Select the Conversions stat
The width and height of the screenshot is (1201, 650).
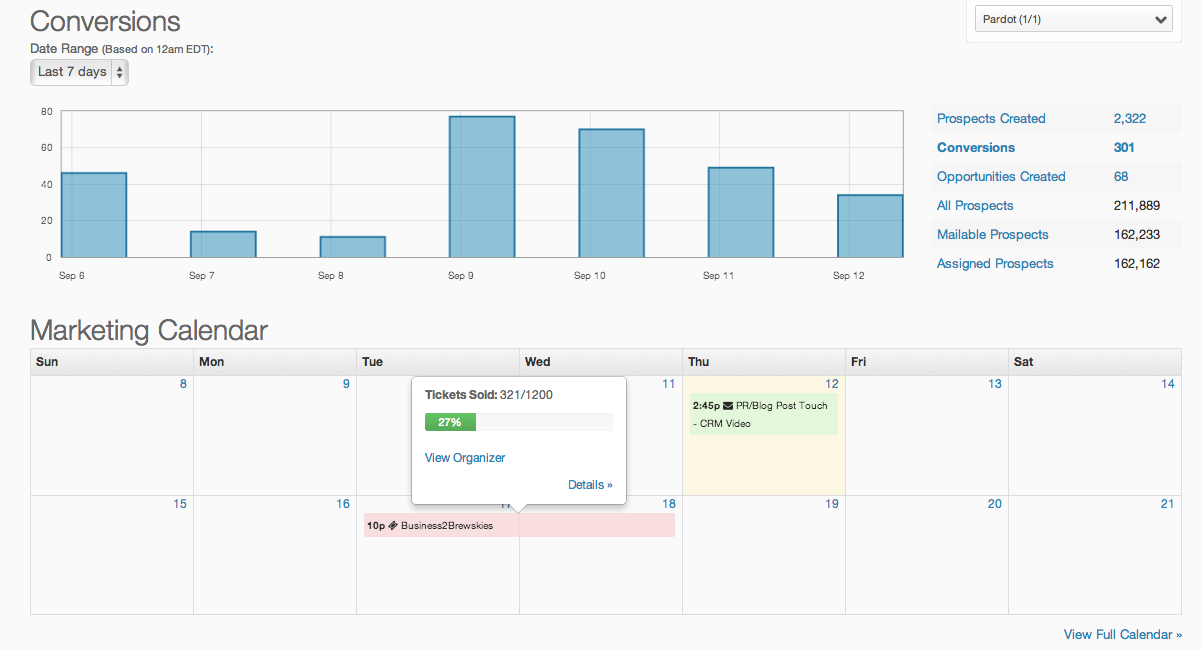click(x=975, y=147)
